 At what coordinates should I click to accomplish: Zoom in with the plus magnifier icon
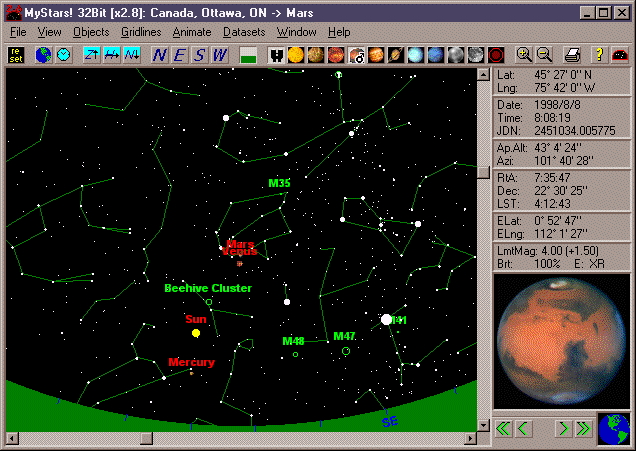click(x=524, y=55)
